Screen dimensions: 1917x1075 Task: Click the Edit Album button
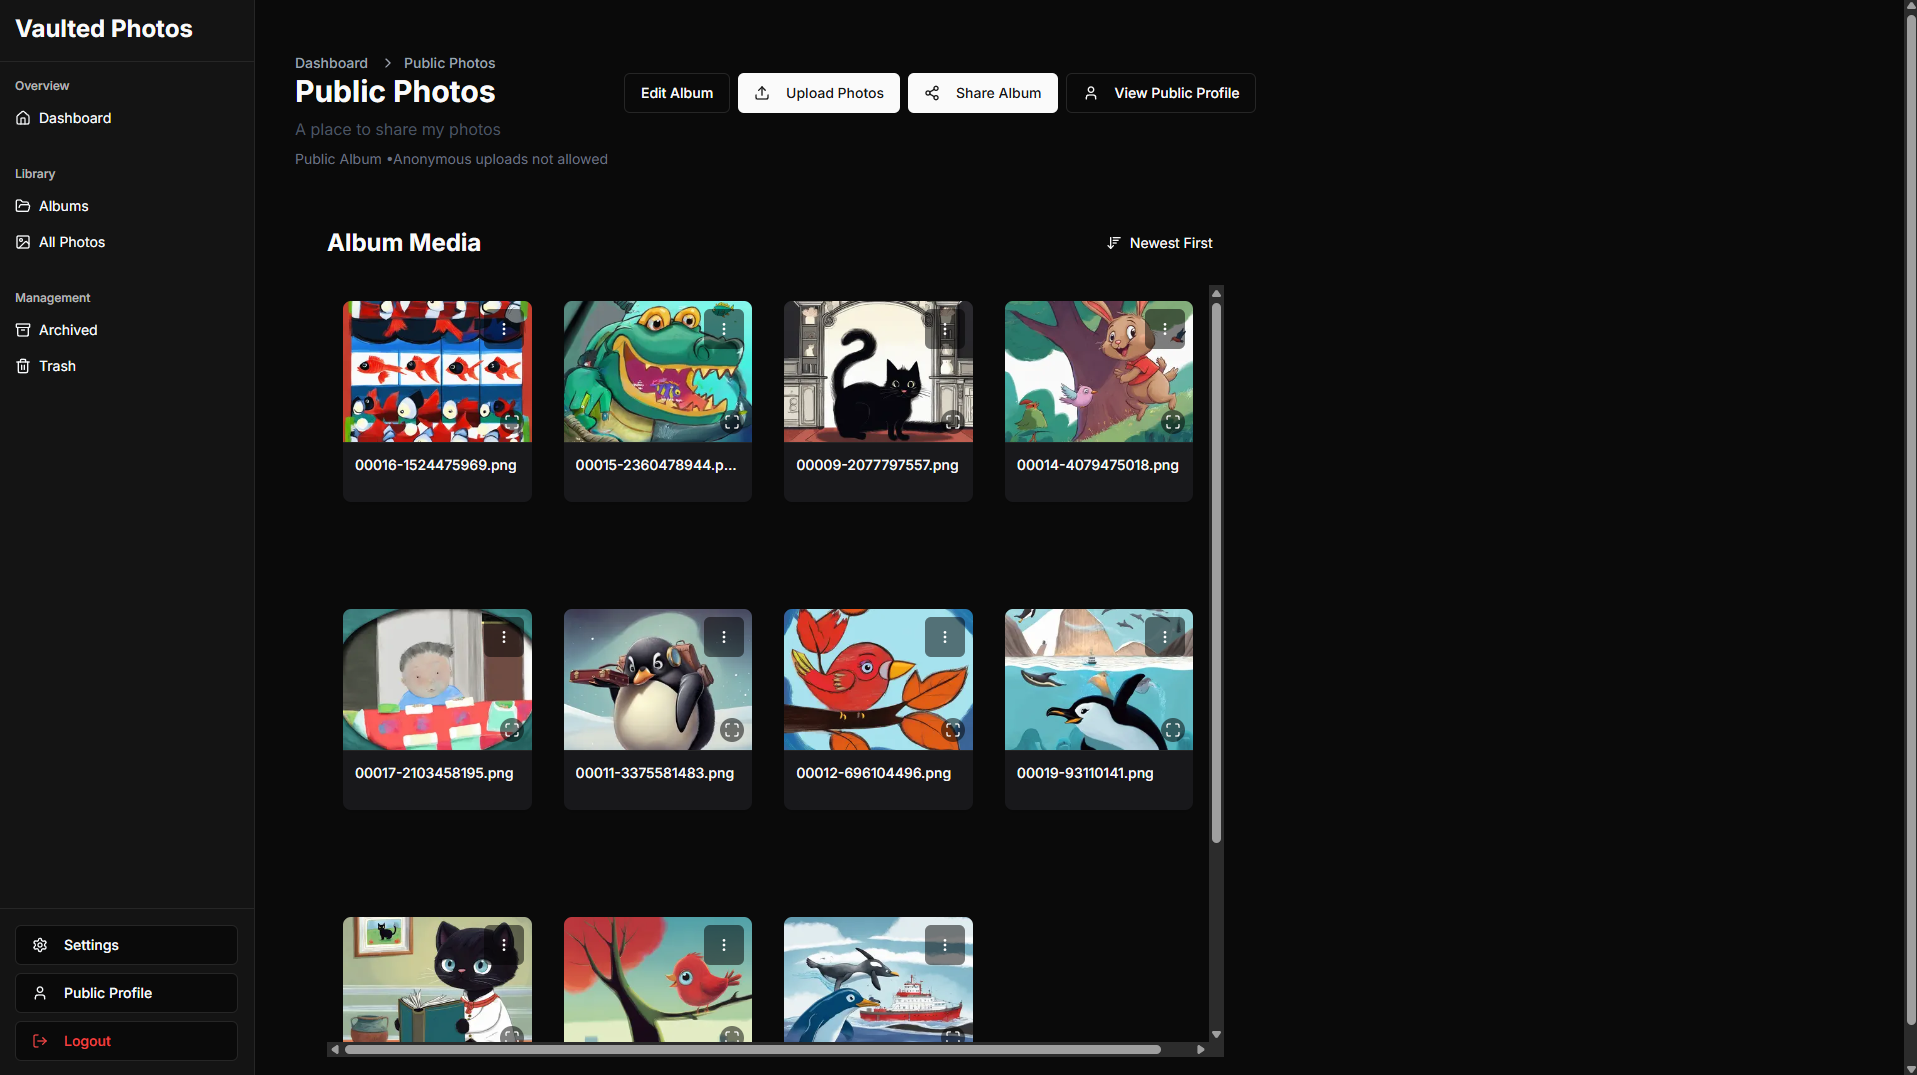tap(677, 93)
